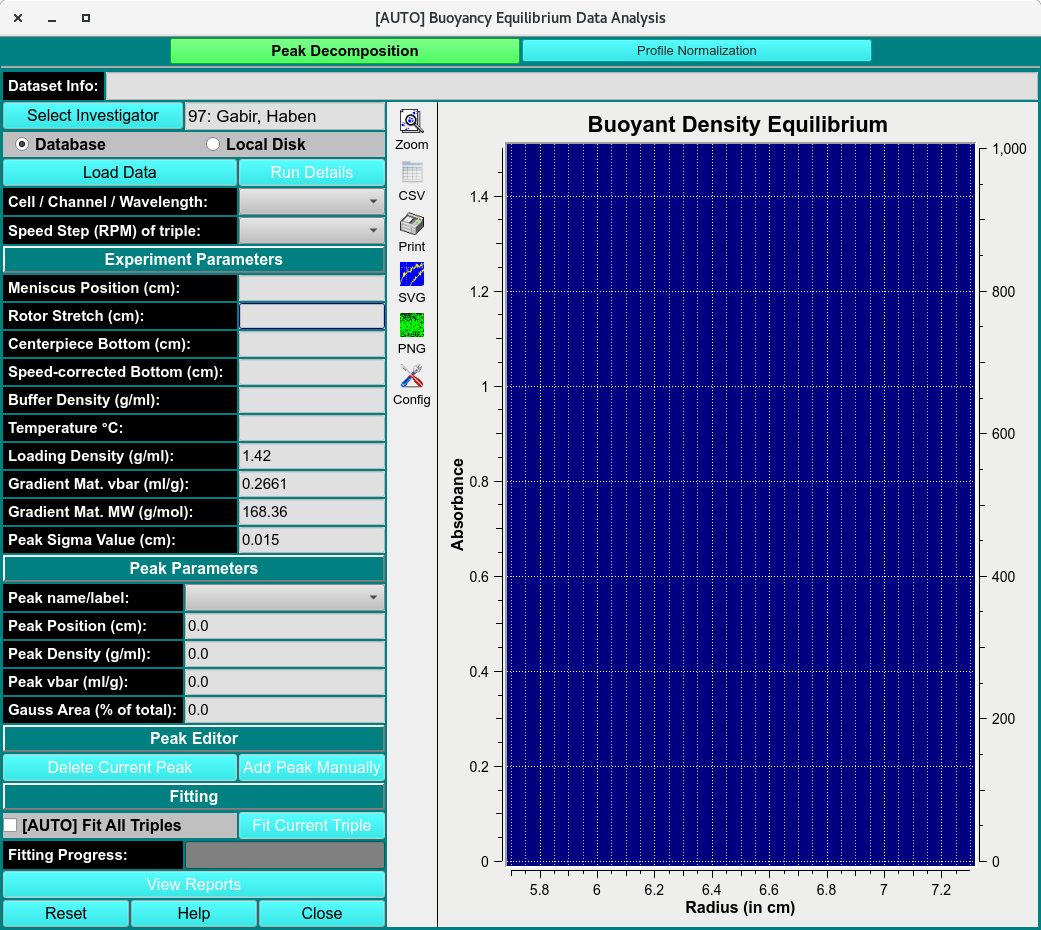Select the Database radio button

coord(22,144)
